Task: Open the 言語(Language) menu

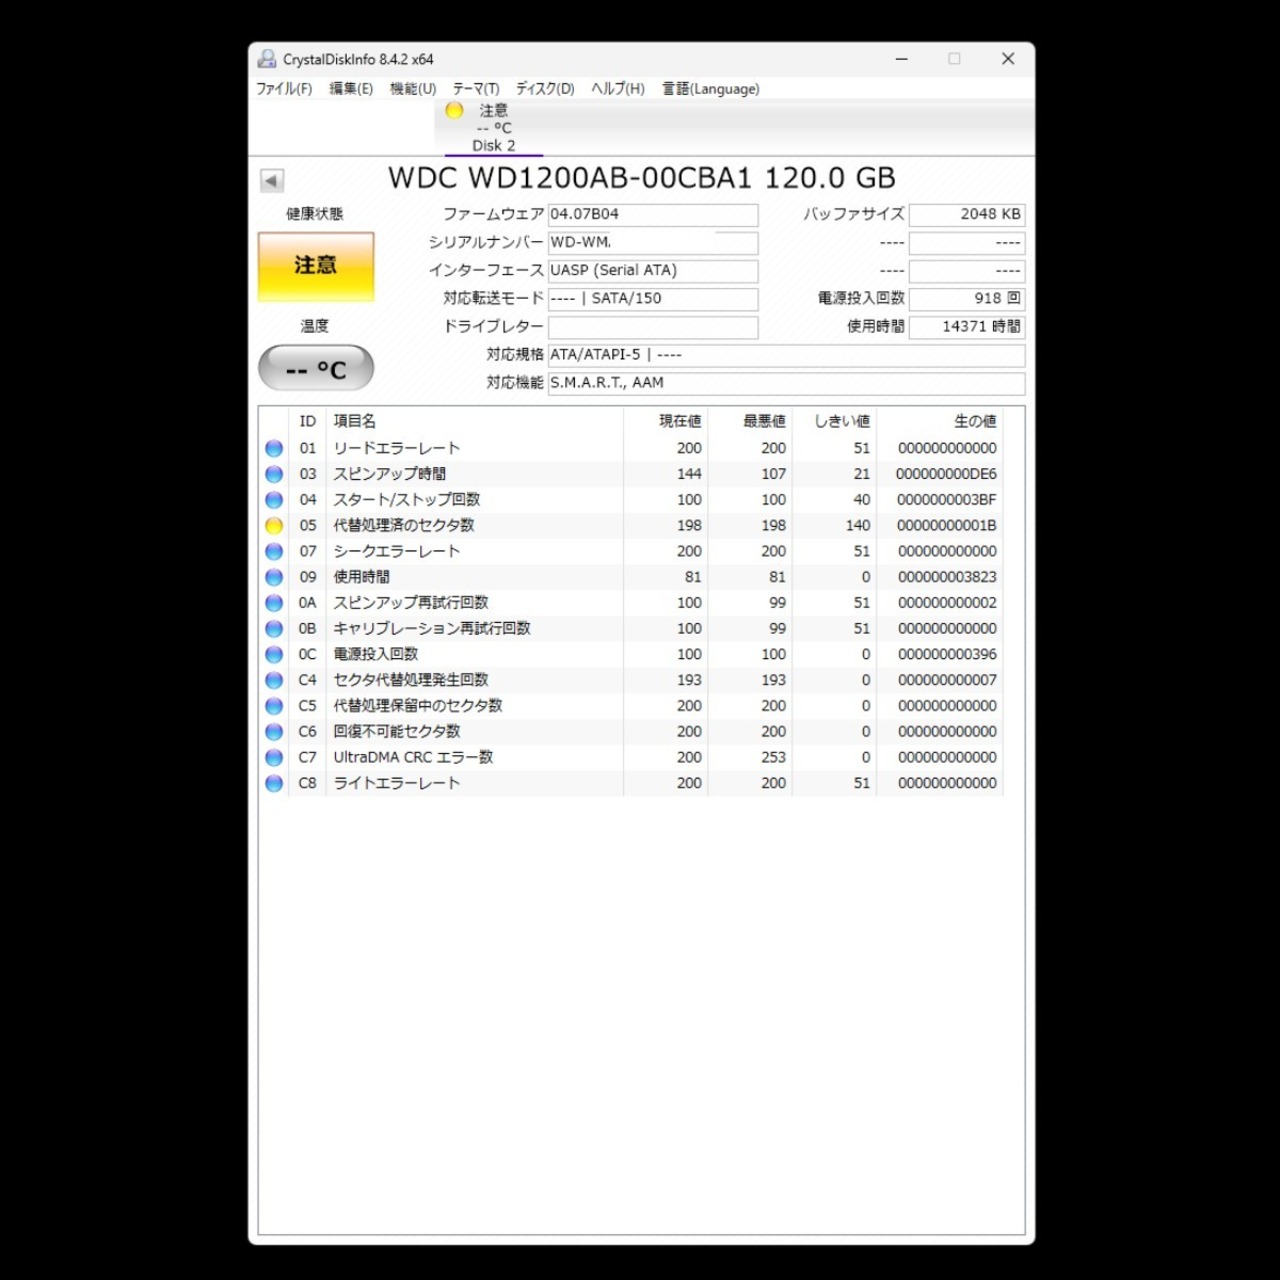Action: 711,89
